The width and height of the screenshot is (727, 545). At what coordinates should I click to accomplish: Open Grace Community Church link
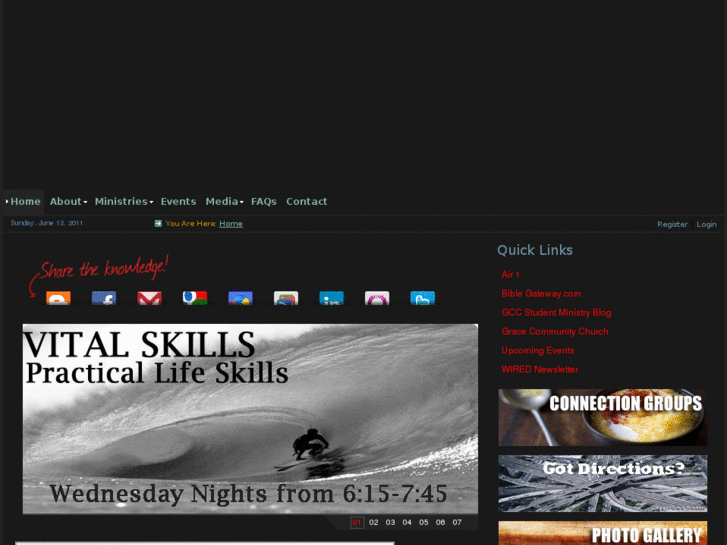tap(555, 332)
